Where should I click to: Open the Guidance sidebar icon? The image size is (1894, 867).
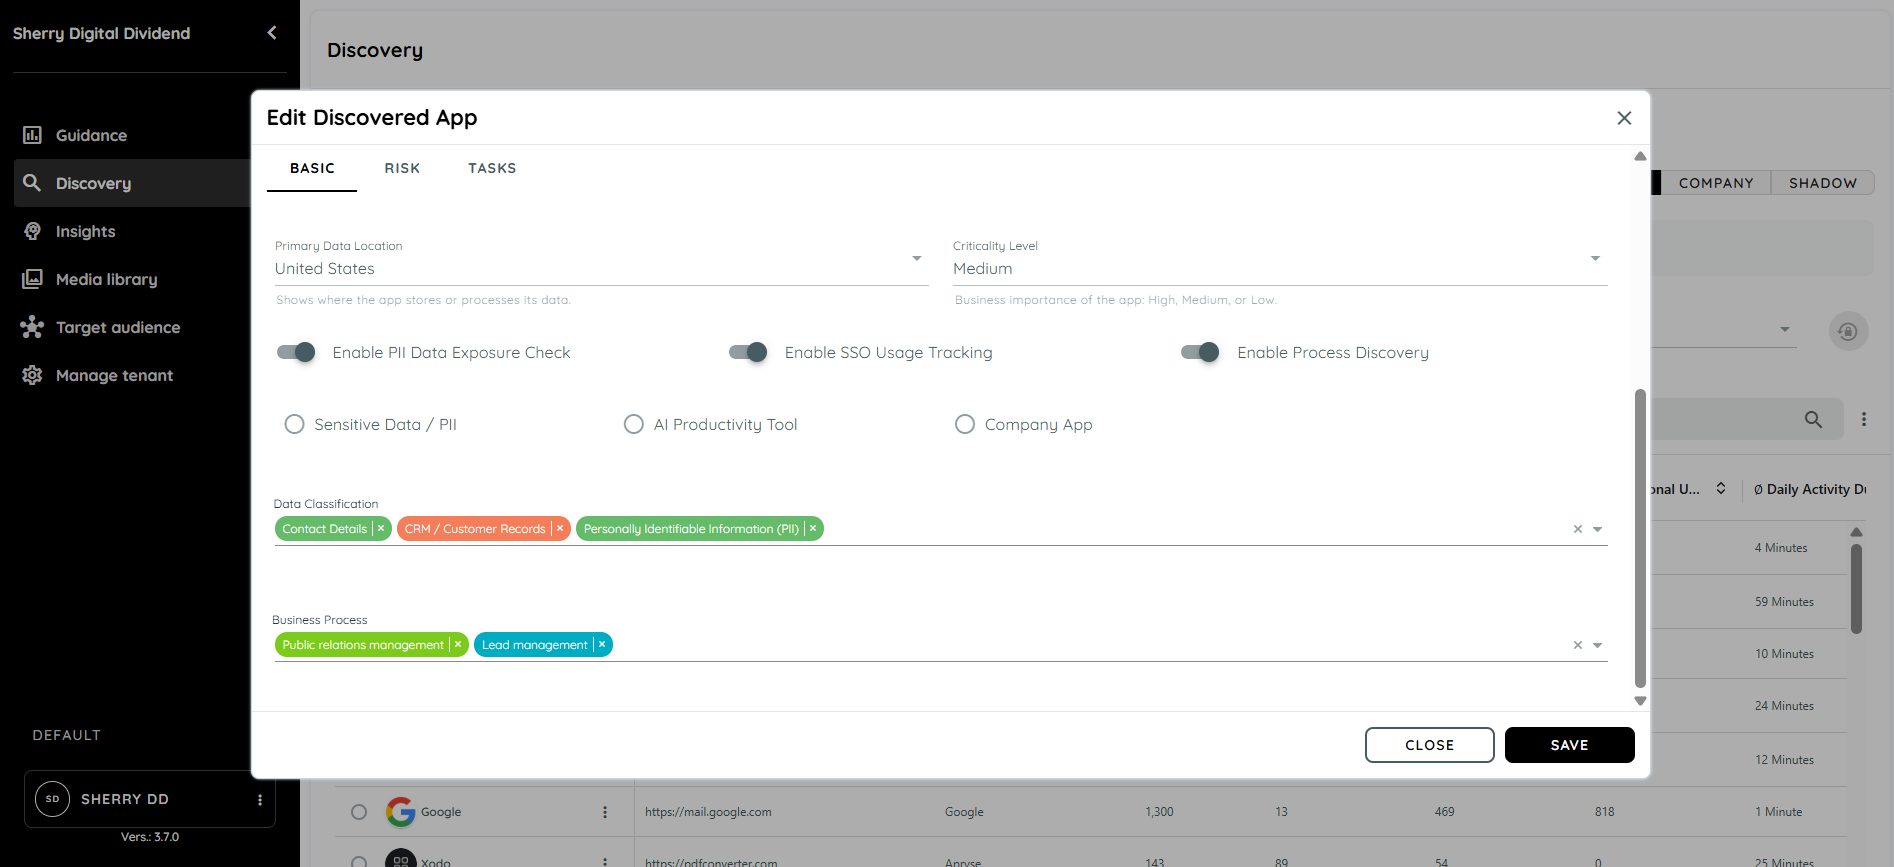coord(32,135)
